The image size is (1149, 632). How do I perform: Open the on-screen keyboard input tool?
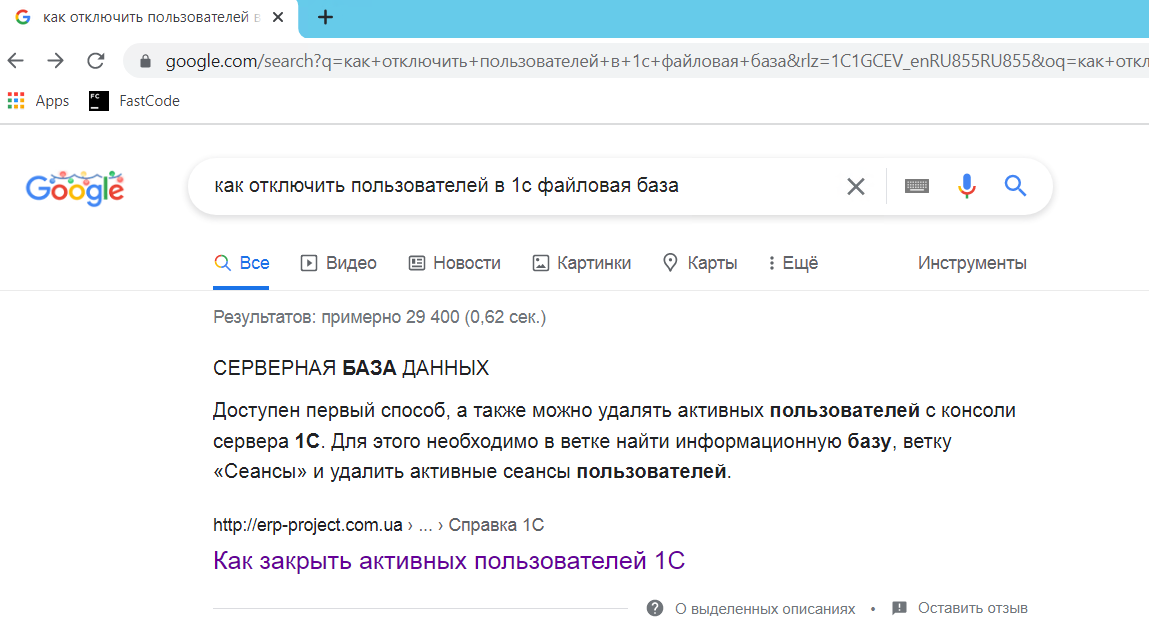[917, 186]
